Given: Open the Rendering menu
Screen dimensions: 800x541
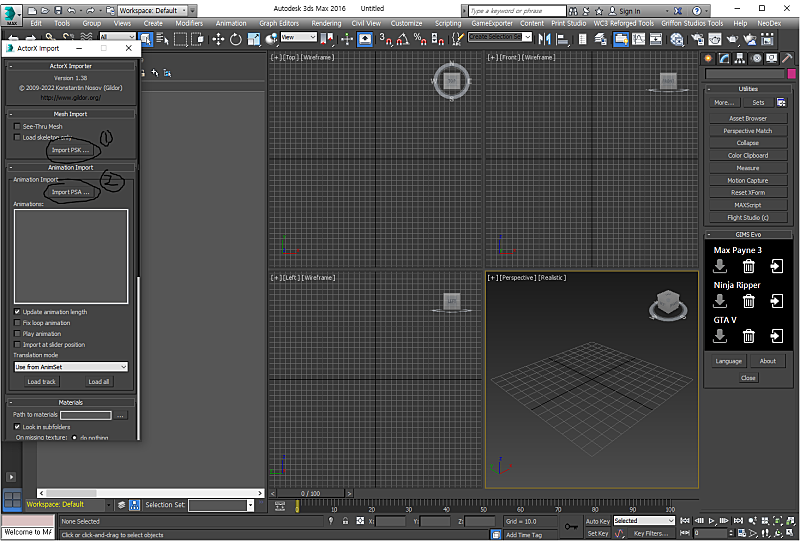Looking at the screenshot, I should pyautogui.click(x=326, y=23).
